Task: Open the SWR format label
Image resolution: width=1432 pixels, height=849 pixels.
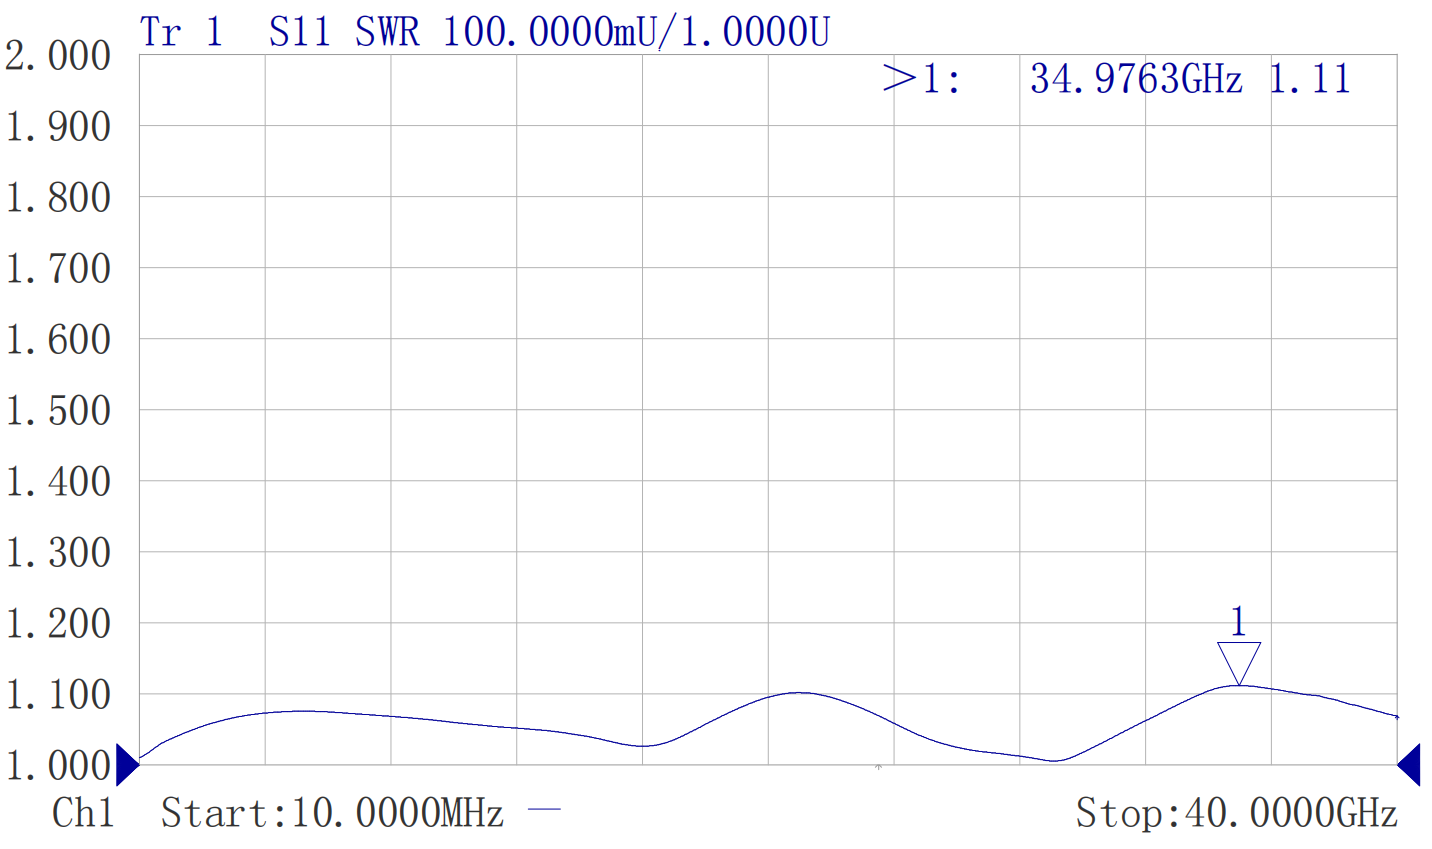Action: 387,33
